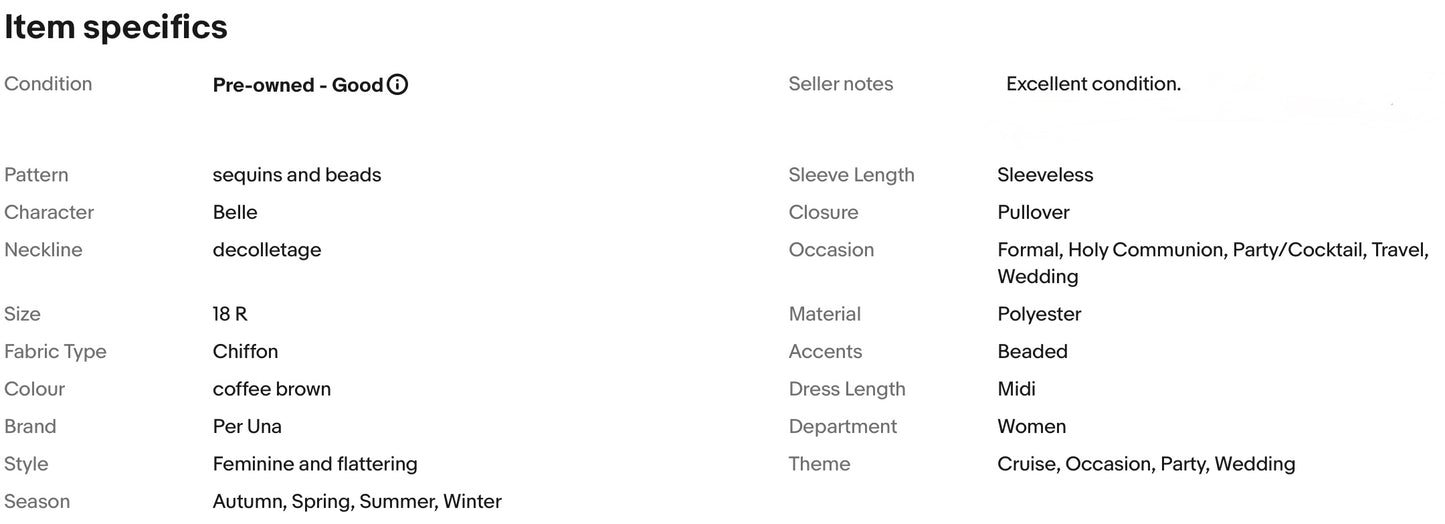Screen dimensions: 1445x524
Task: Select the Chiffon fabric type value
Action: click(245, 351)
